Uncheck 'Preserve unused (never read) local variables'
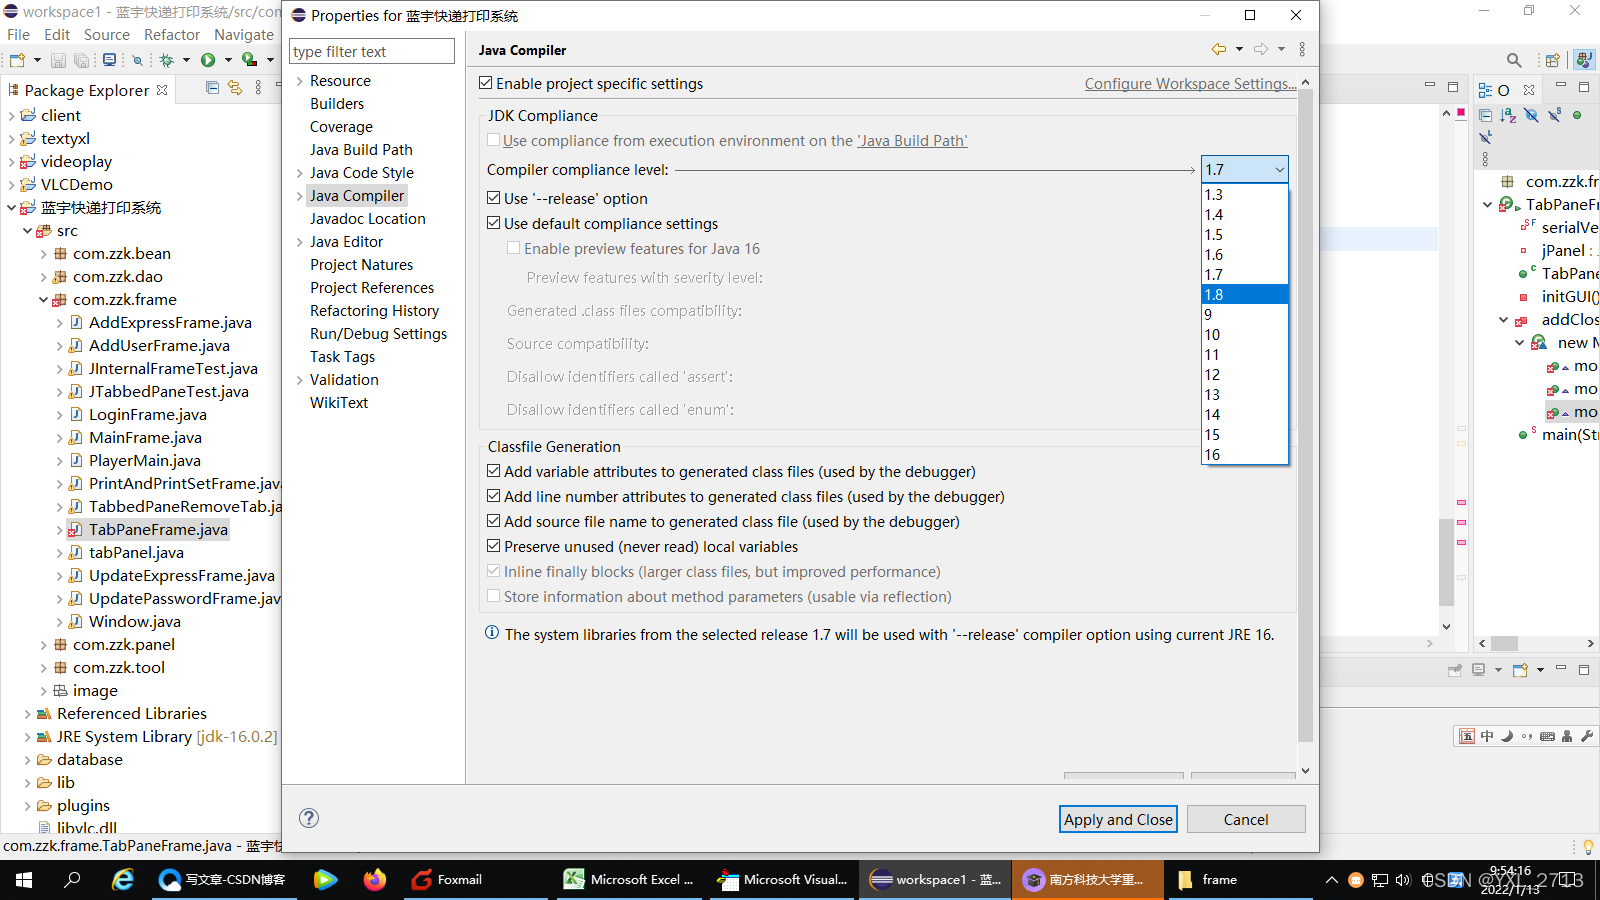 493,546
